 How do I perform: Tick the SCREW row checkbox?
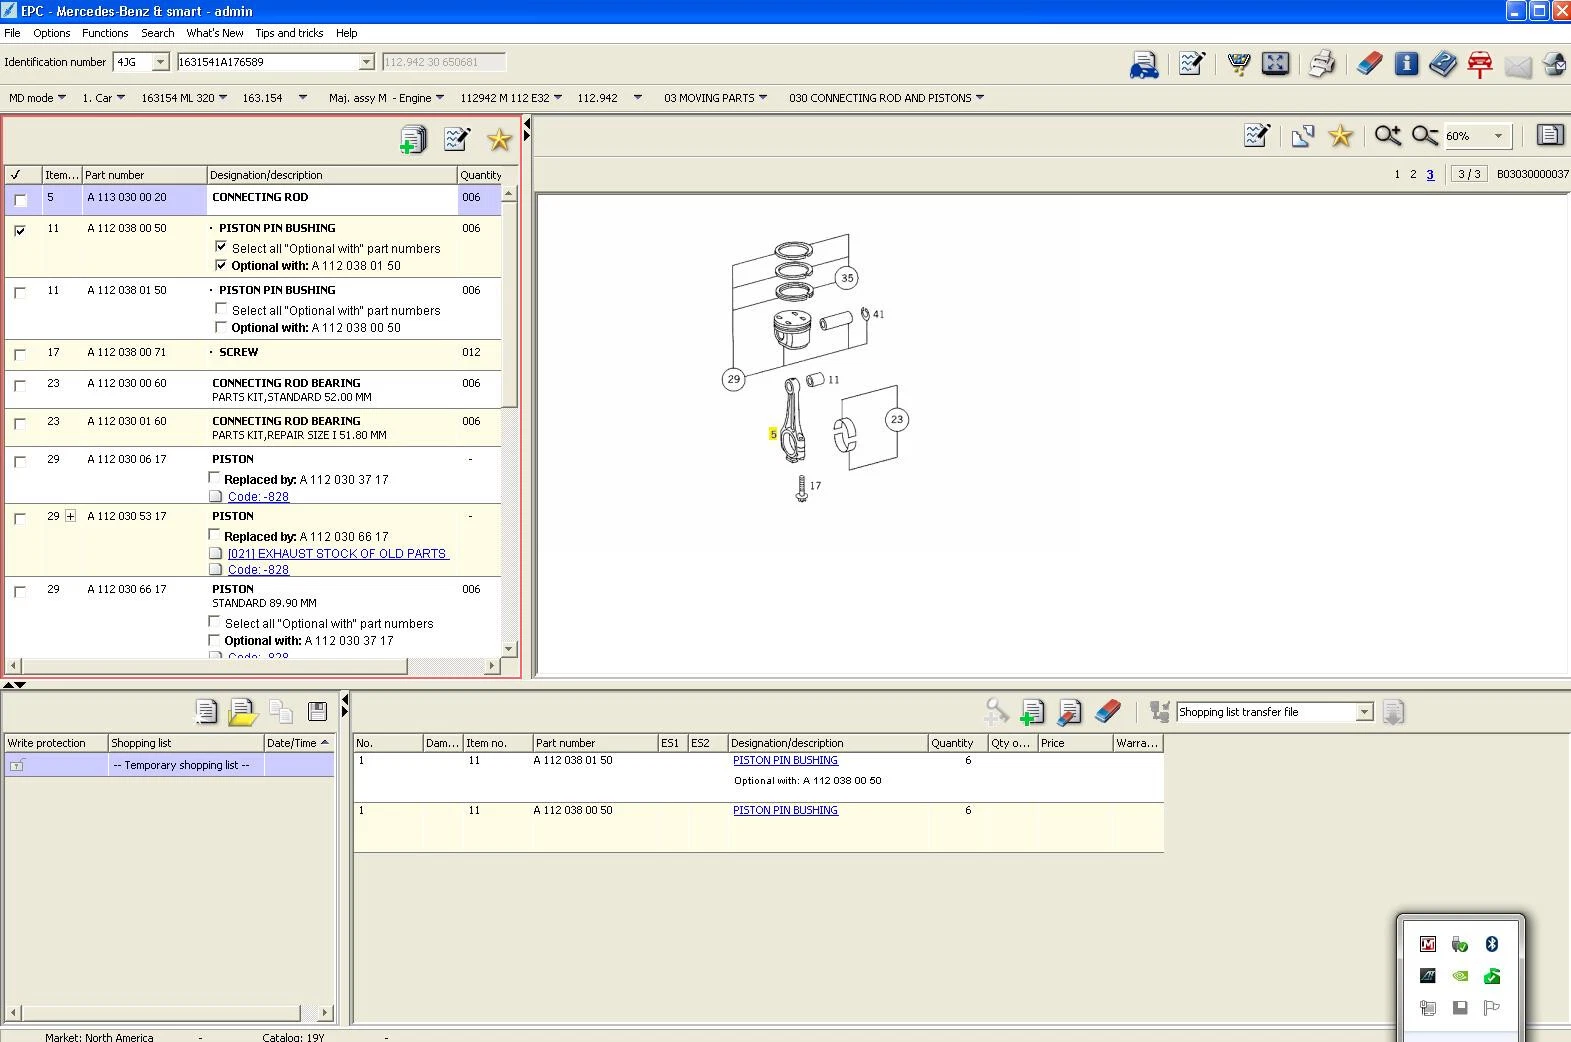tap(20, 354)
